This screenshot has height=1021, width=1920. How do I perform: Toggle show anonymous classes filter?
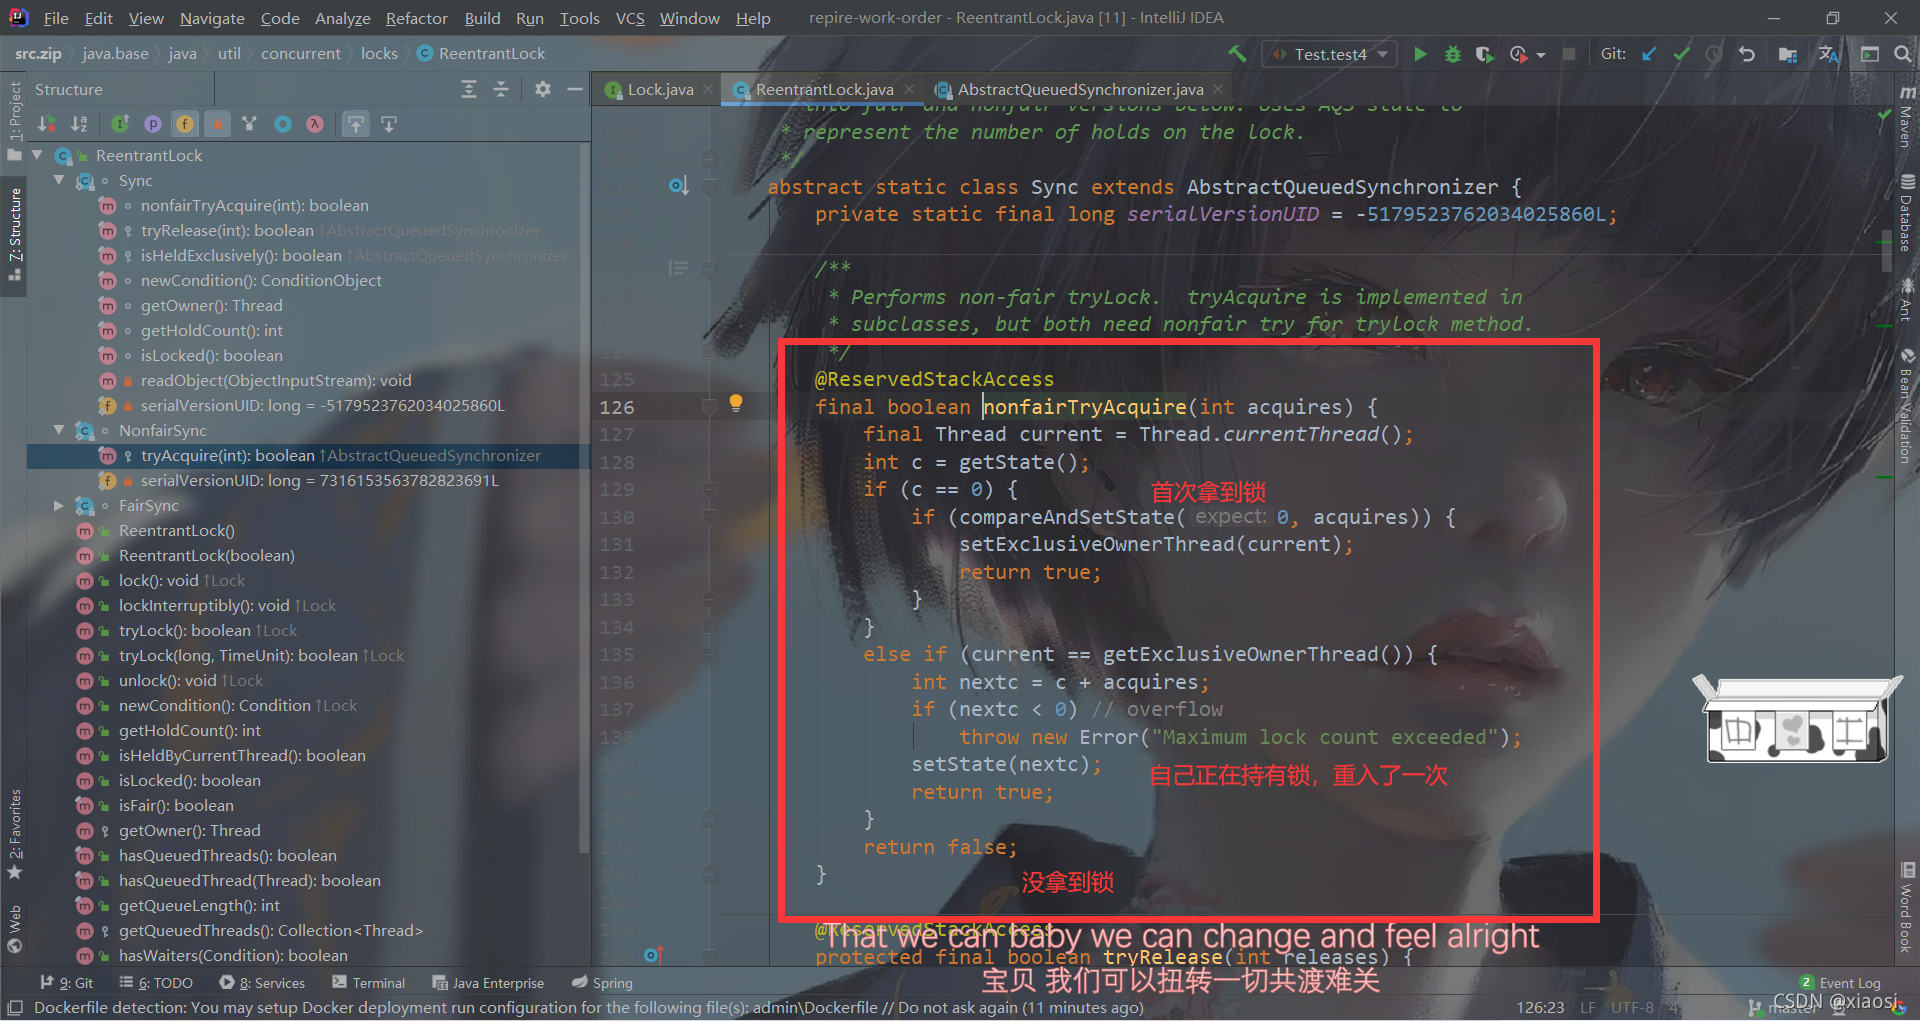click(x=283, y=124)
